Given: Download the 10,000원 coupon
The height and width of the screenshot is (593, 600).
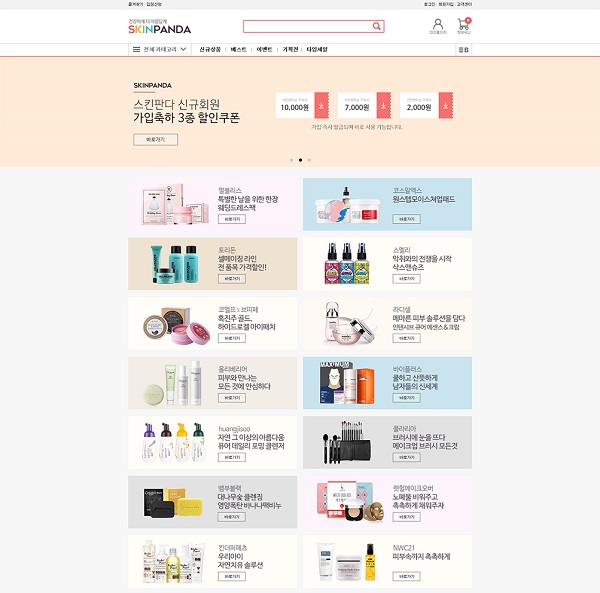Looking at the screenshot, I should tap(321, 105).
